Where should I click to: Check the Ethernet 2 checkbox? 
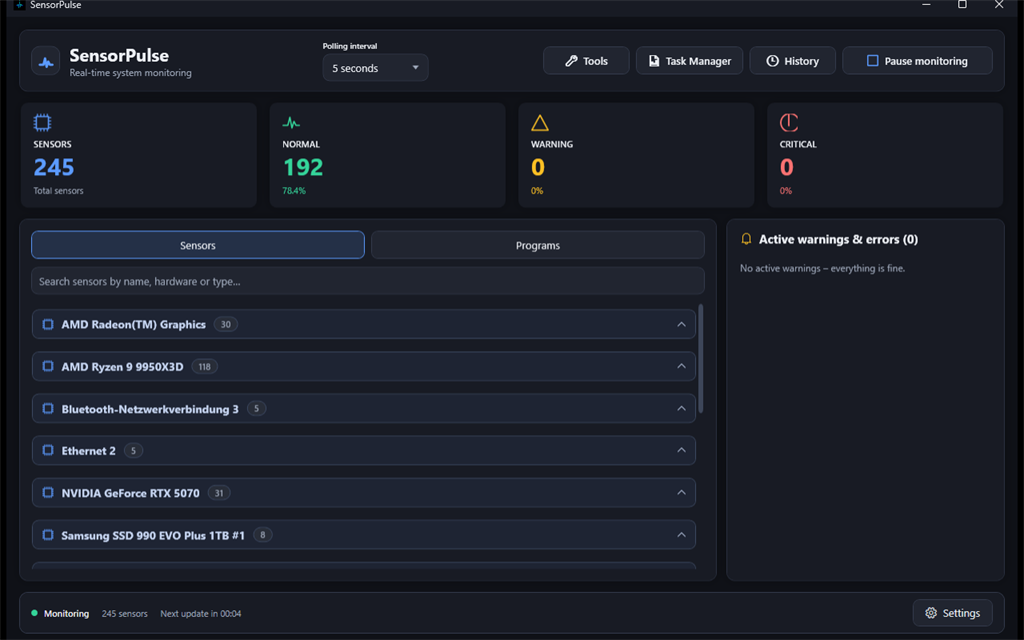point(48,450)
